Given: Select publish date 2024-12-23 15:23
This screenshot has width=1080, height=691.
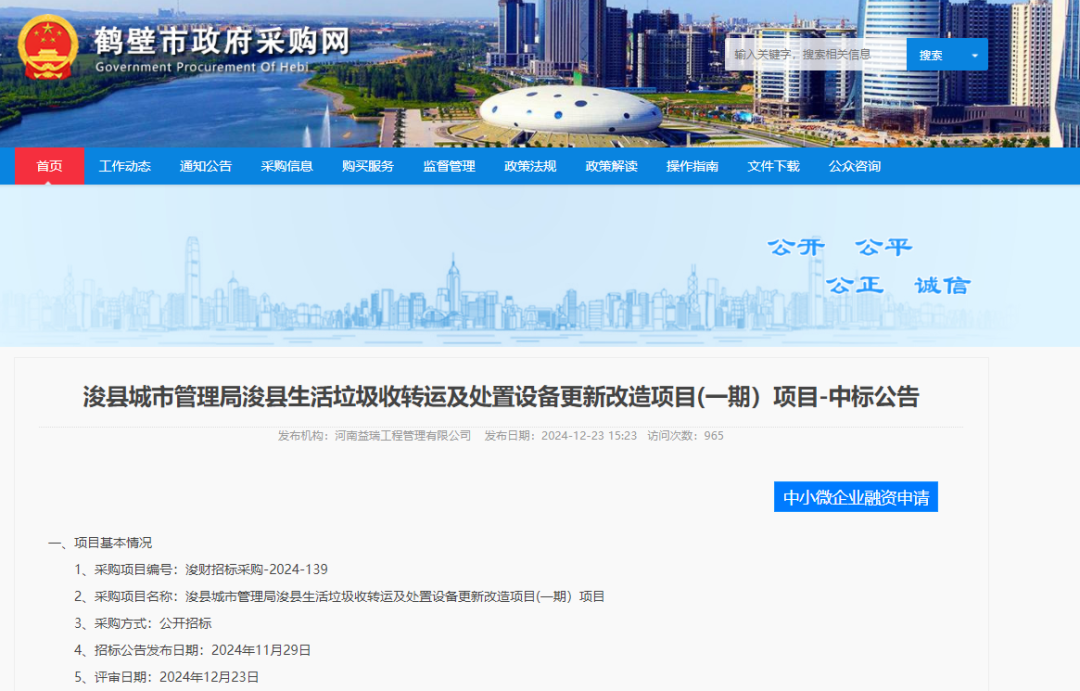Looking at the screenshot, I should [x=589, y=435].
